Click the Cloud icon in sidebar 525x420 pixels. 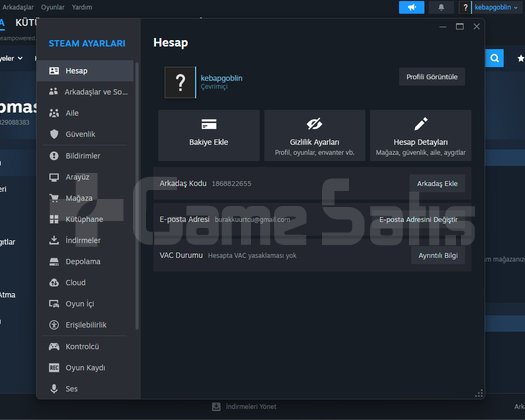click(54, 283)
